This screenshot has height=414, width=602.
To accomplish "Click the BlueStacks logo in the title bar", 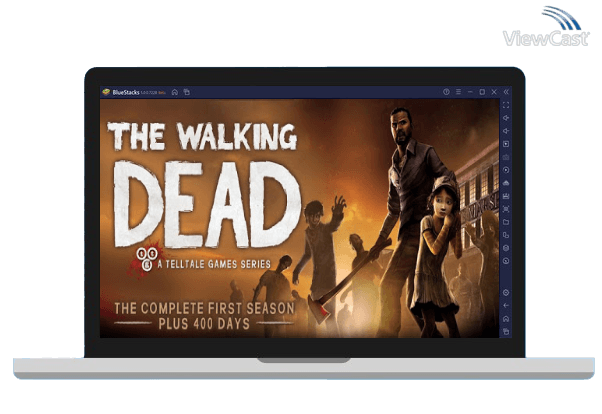I will (x=106, y=92).
